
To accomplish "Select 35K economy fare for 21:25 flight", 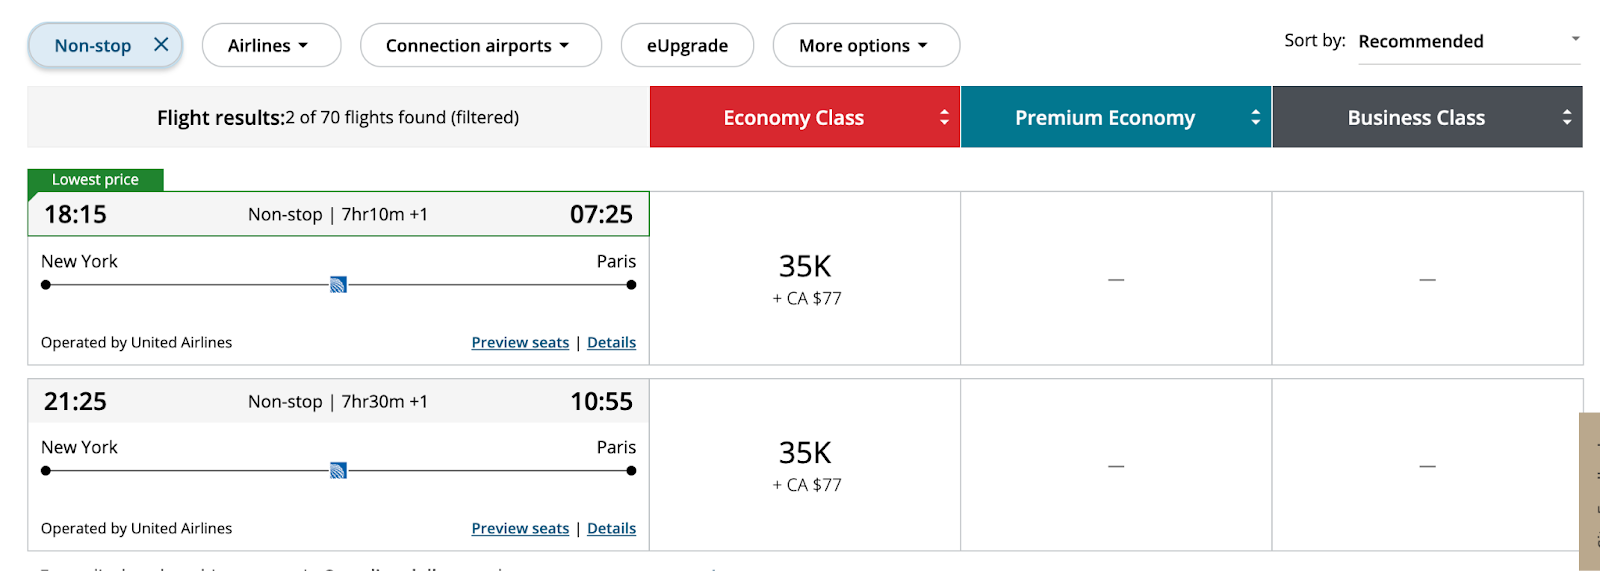I will [805, 465].
